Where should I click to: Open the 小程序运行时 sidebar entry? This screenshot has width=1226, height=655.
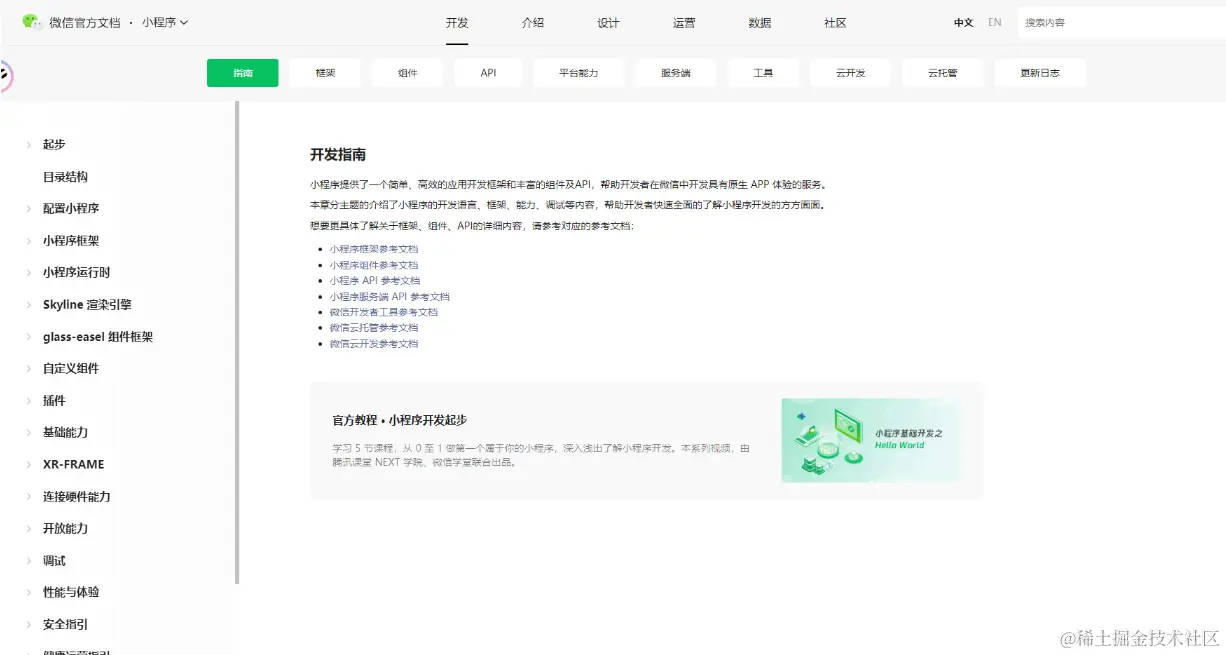tap(77, 273)
